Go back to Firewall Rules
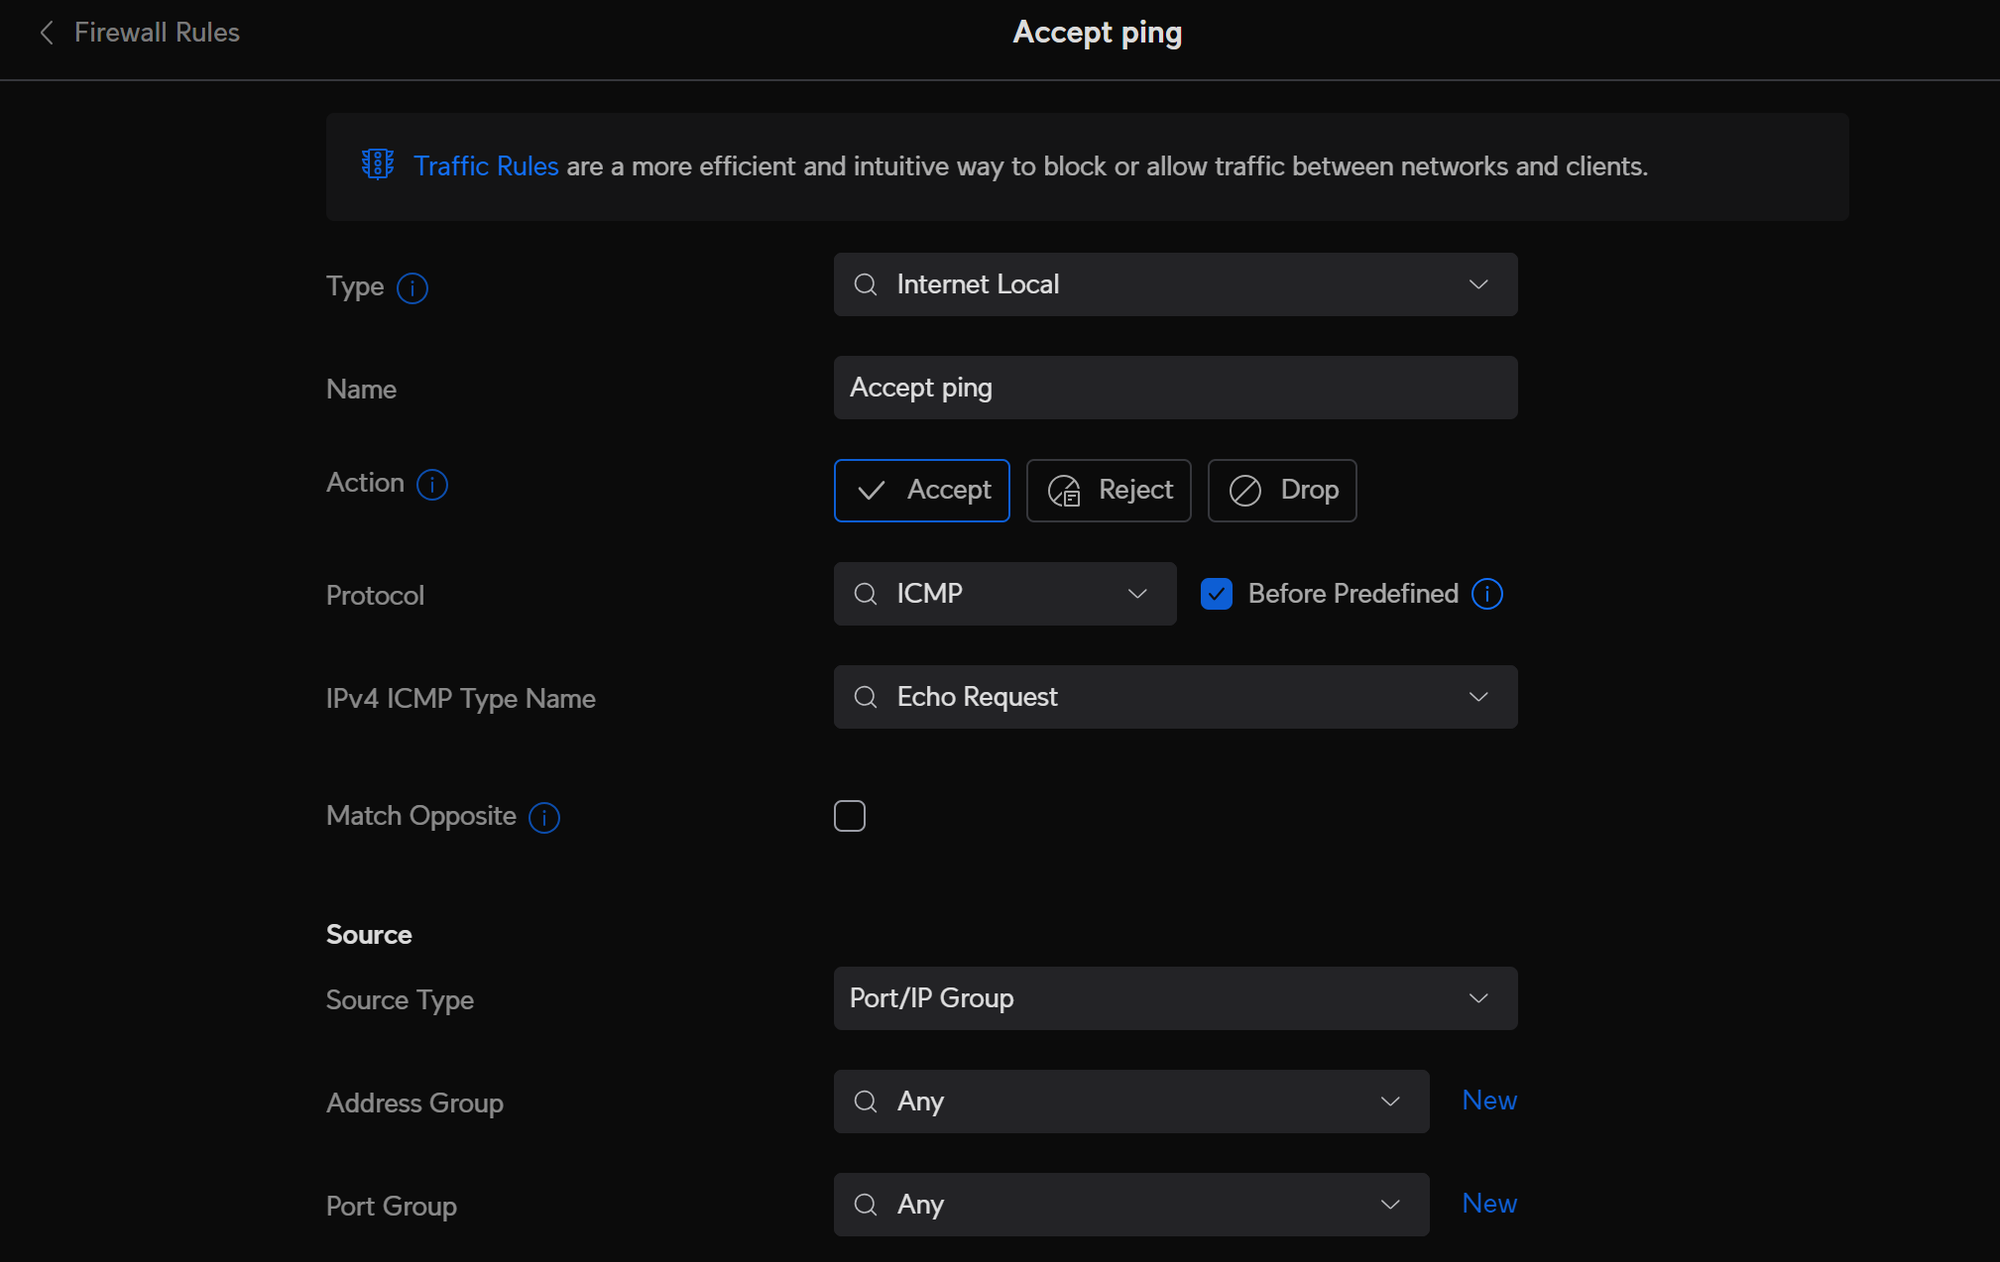Screen dimensions: 2000x1262 click(x=156, y=32)
